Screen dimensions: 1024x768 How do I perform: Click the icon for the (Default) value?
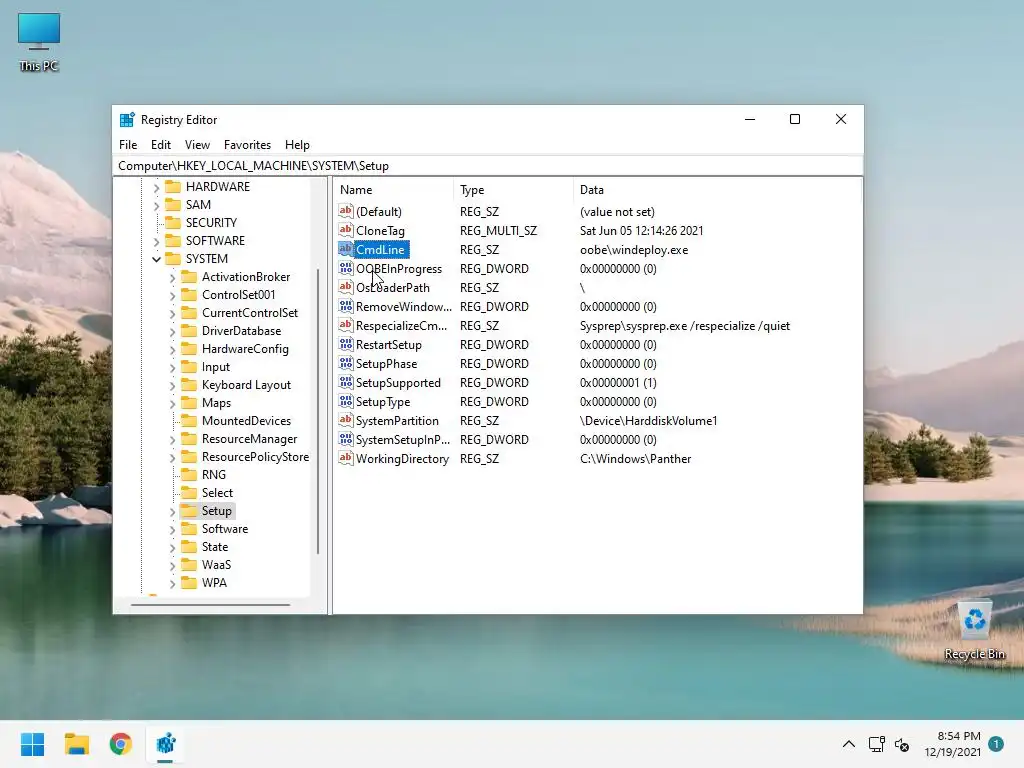pyautogui.click(x=345, y=211)
